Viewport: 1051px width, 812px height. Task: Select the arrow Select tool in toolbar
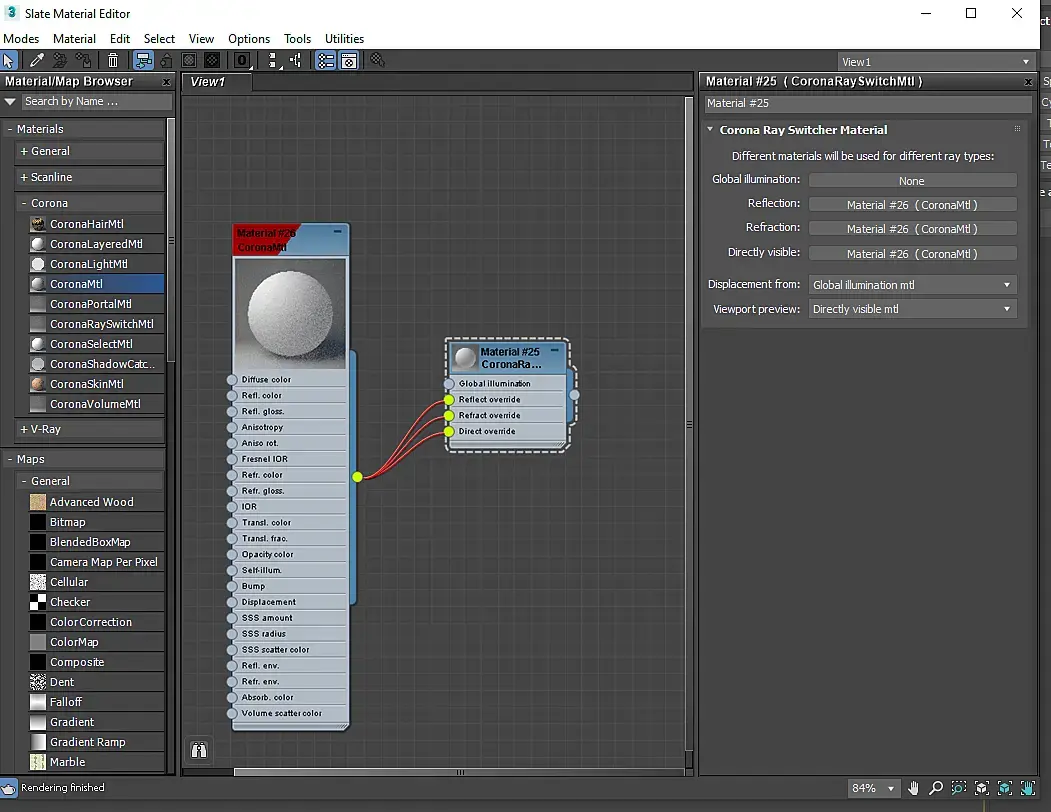pyautogui.click(x=9, y=61)
